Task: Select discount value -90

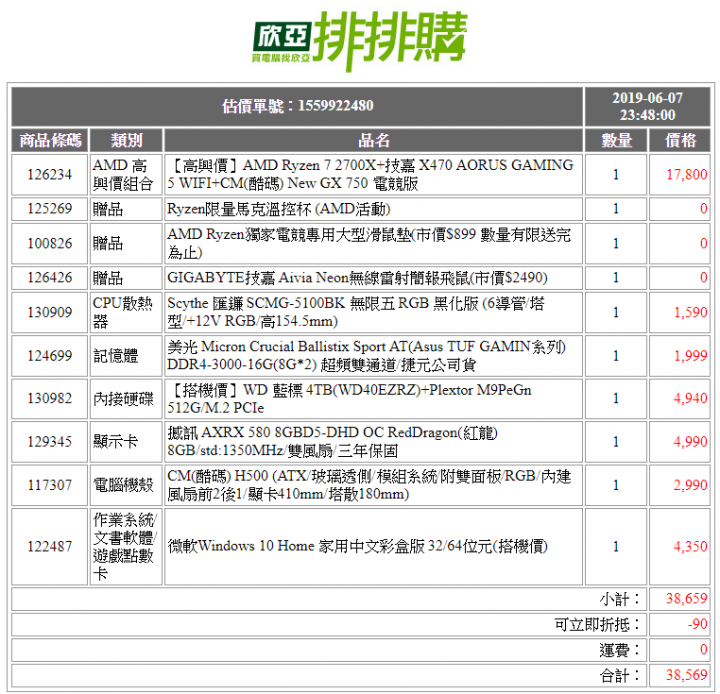Action: pos(698,624)
